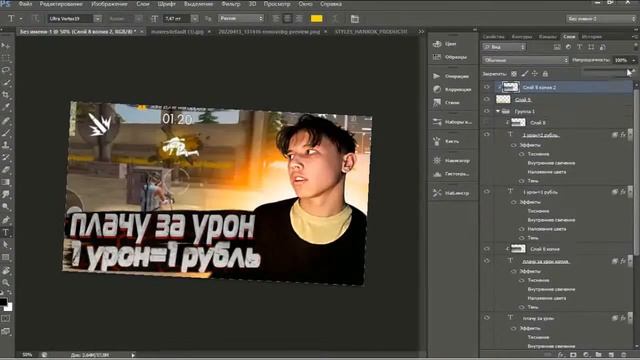Click center text alignment icon
This screenshot has width=640, height=360.
(x=287, y=19)
